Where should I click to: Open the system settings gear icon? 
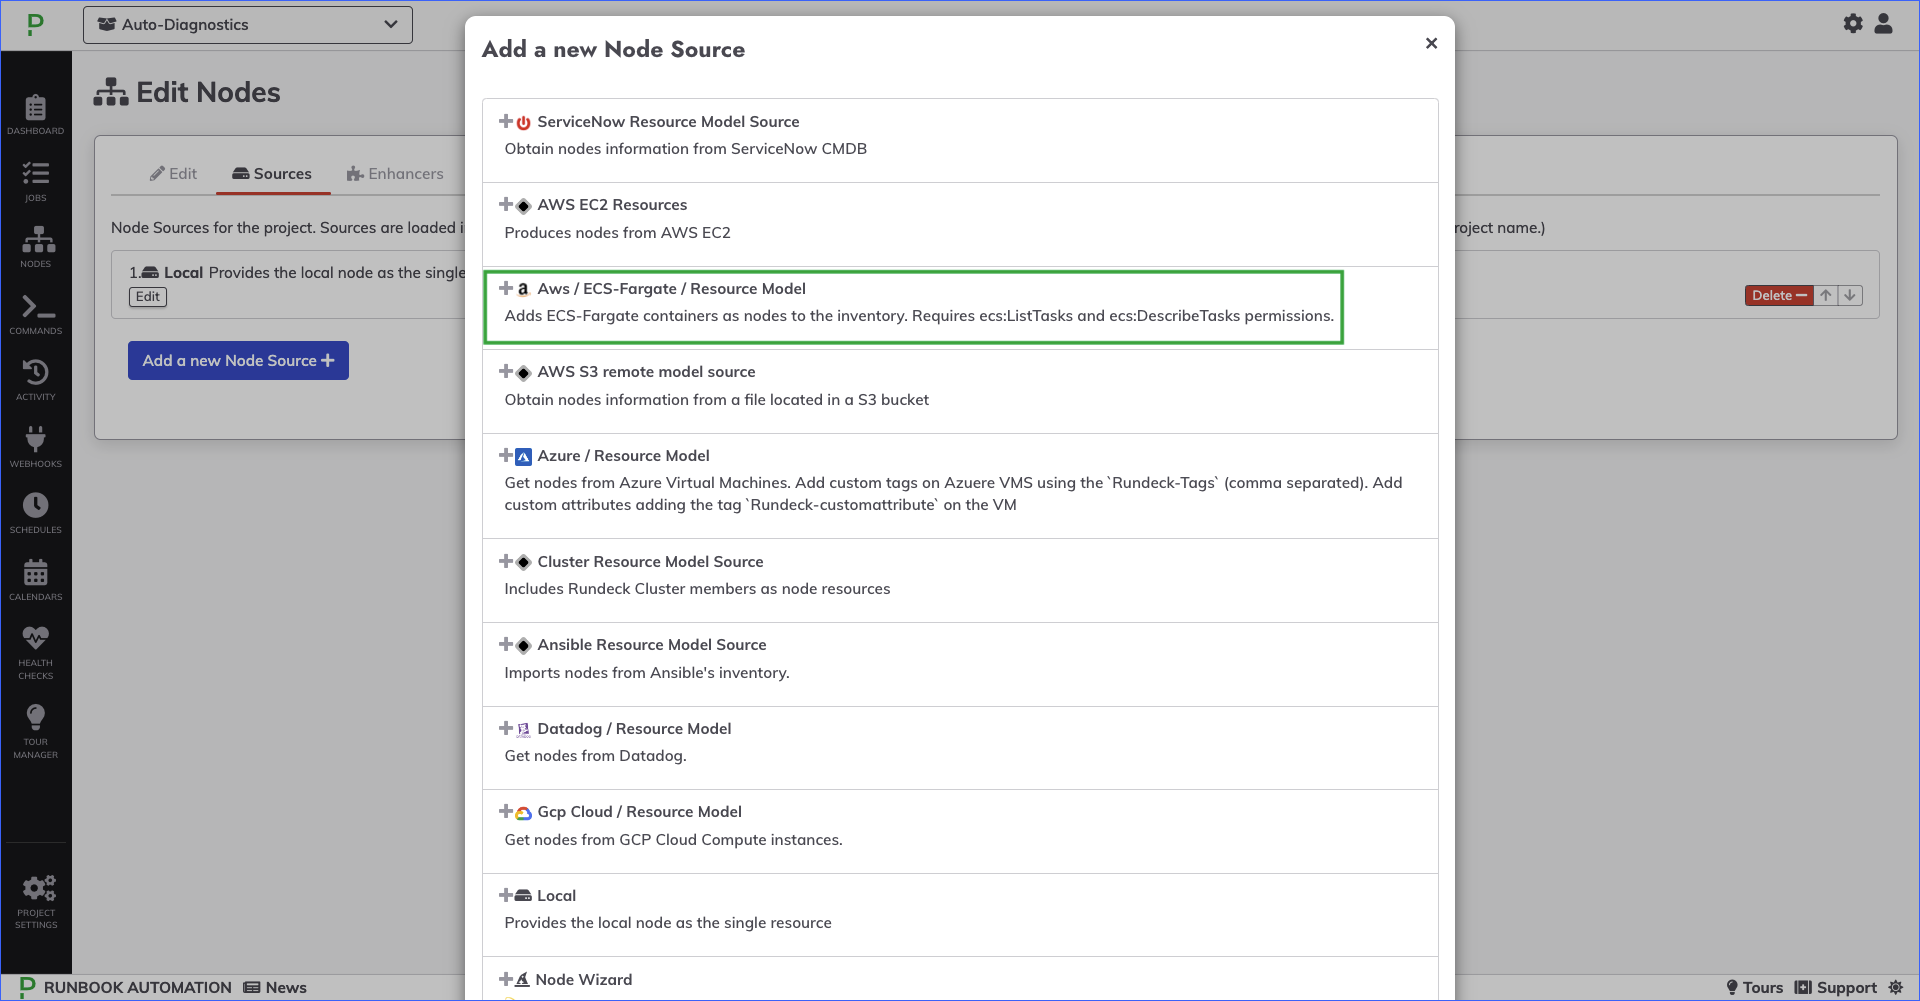[x=1853, y=23]
